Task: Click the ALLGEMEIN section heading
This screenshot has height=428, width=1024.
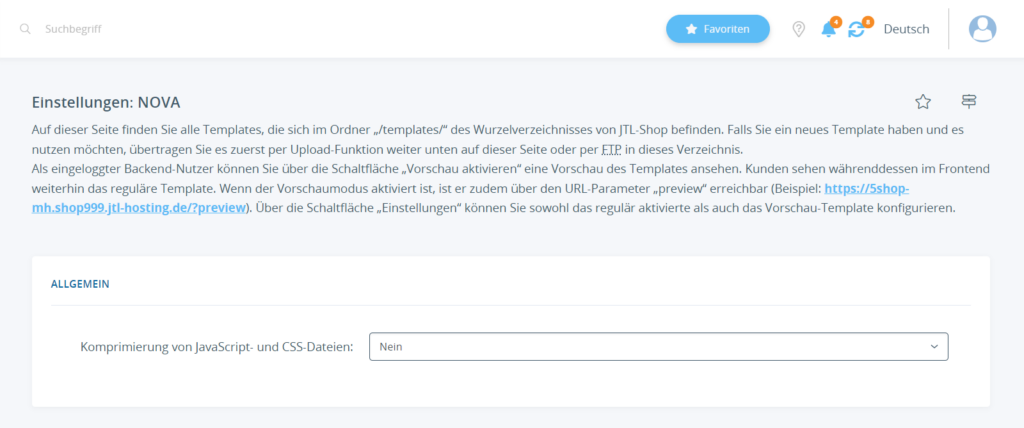Action: pos(80,284)
